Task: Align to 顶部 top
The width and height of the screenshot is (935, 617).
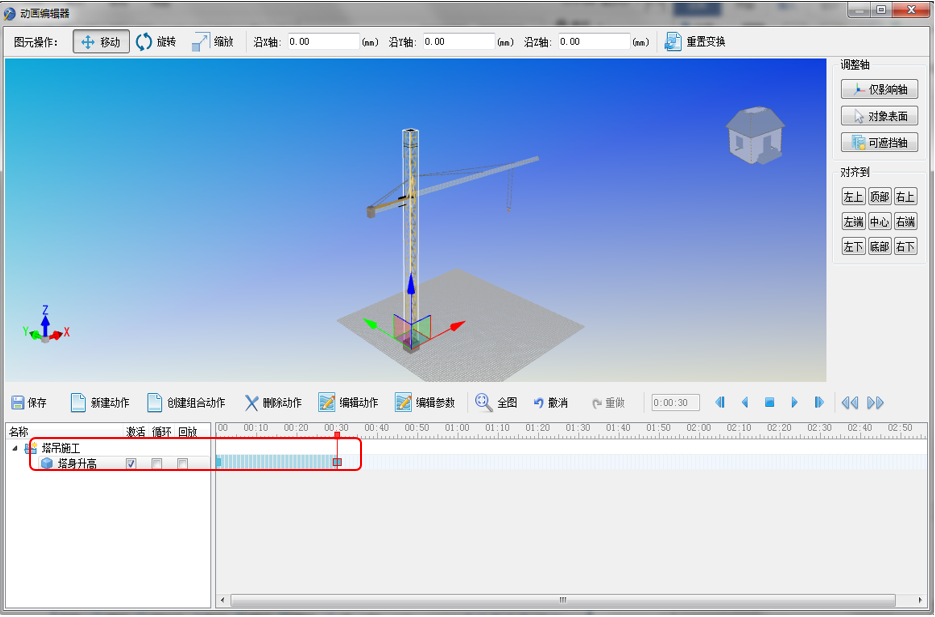Action: (x=880, y=197)
